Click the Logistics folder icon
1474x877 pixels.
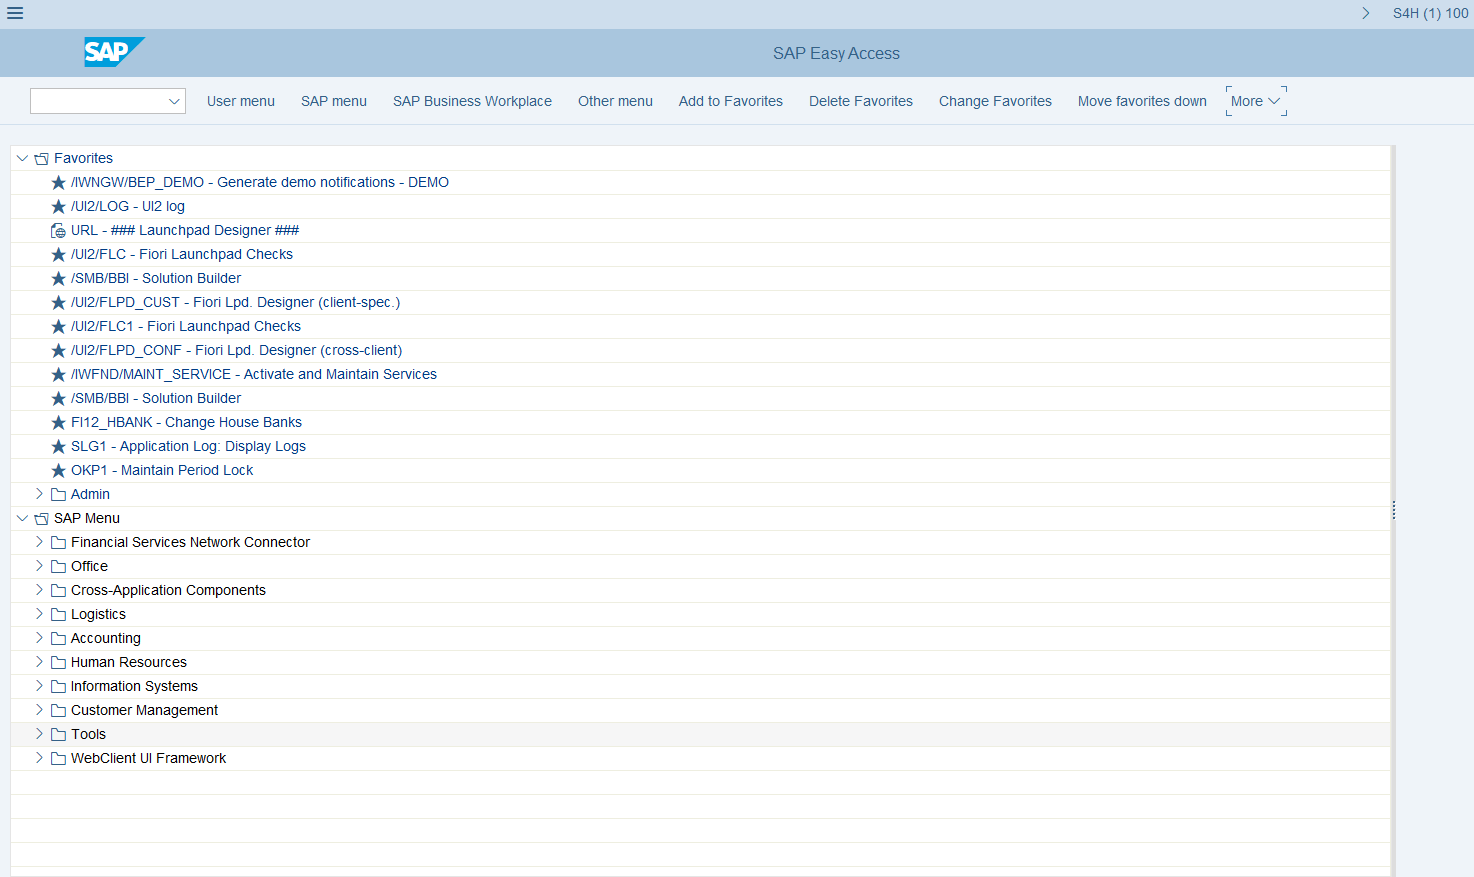pos(58,615)
